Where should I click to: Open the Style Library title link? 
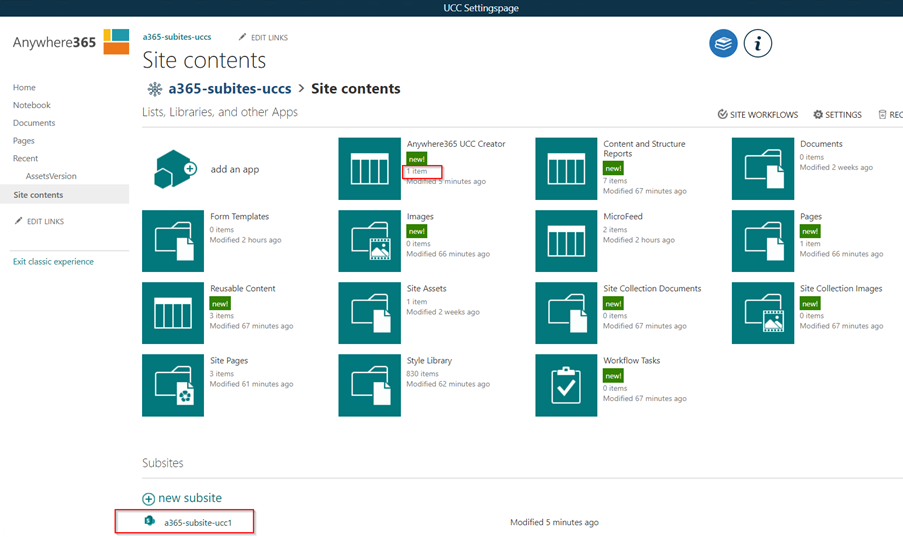(429, 361)
